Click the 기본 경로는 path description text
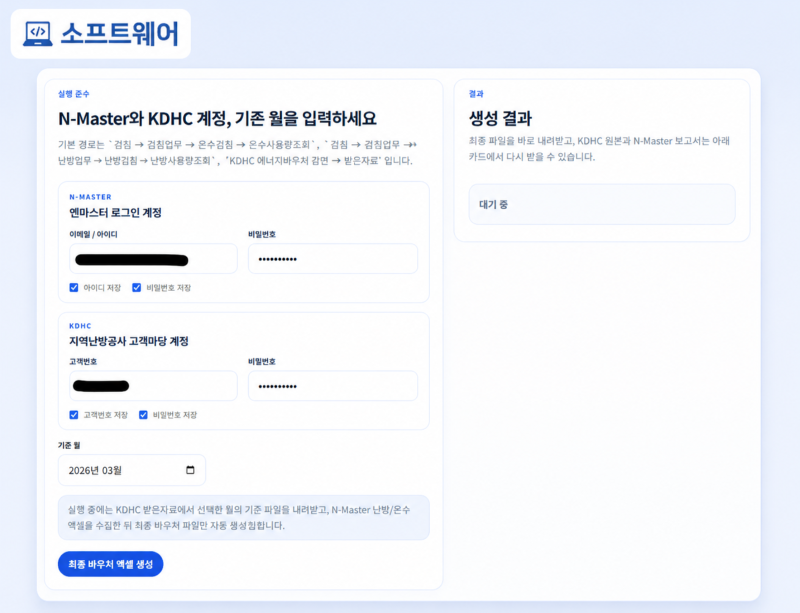The image size is (800, 613). click(x=237, y=153)
